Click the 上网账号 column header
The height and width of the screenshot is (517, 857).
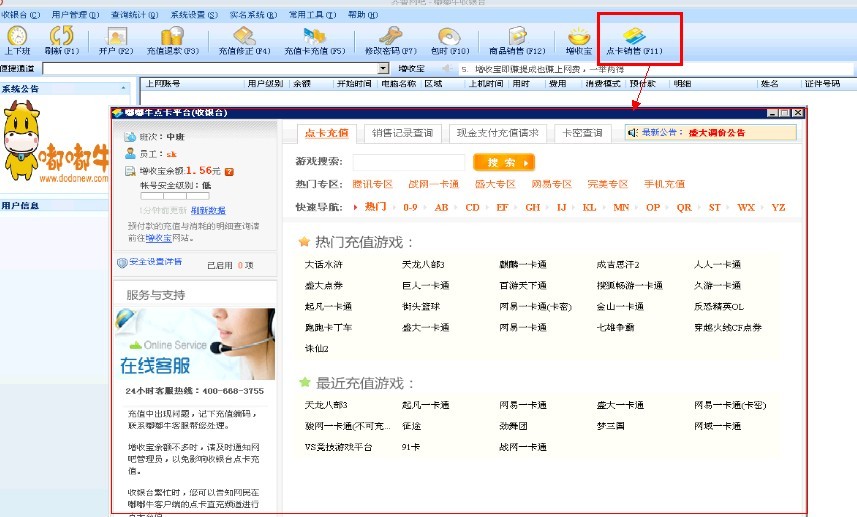click(163, 84)
